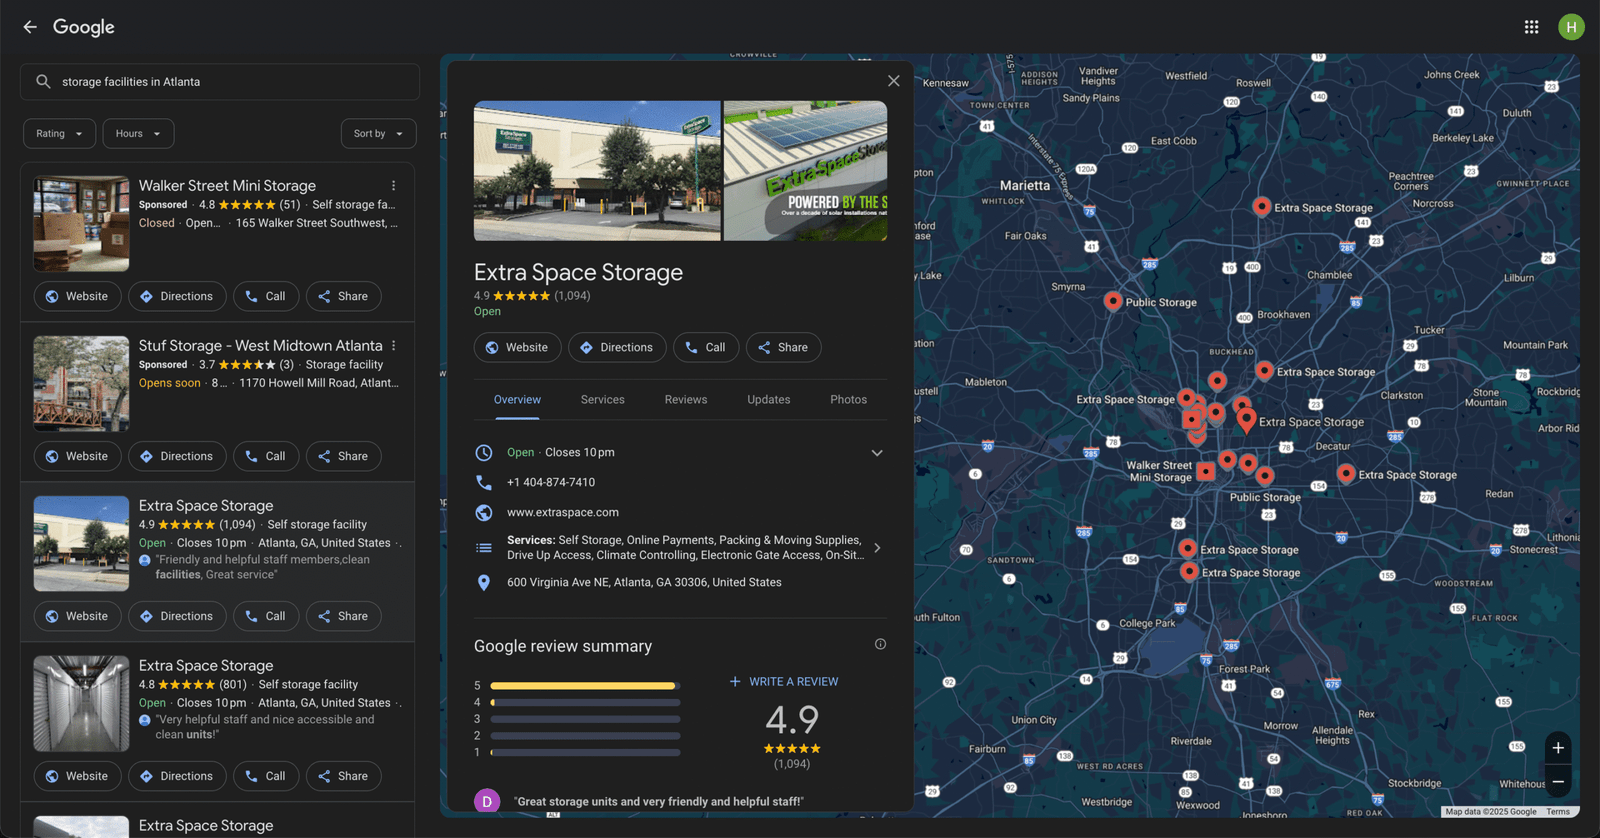1600x838 pixels.
Task: Share Walker Street Mini Storage listing
Action: [343, 296]
